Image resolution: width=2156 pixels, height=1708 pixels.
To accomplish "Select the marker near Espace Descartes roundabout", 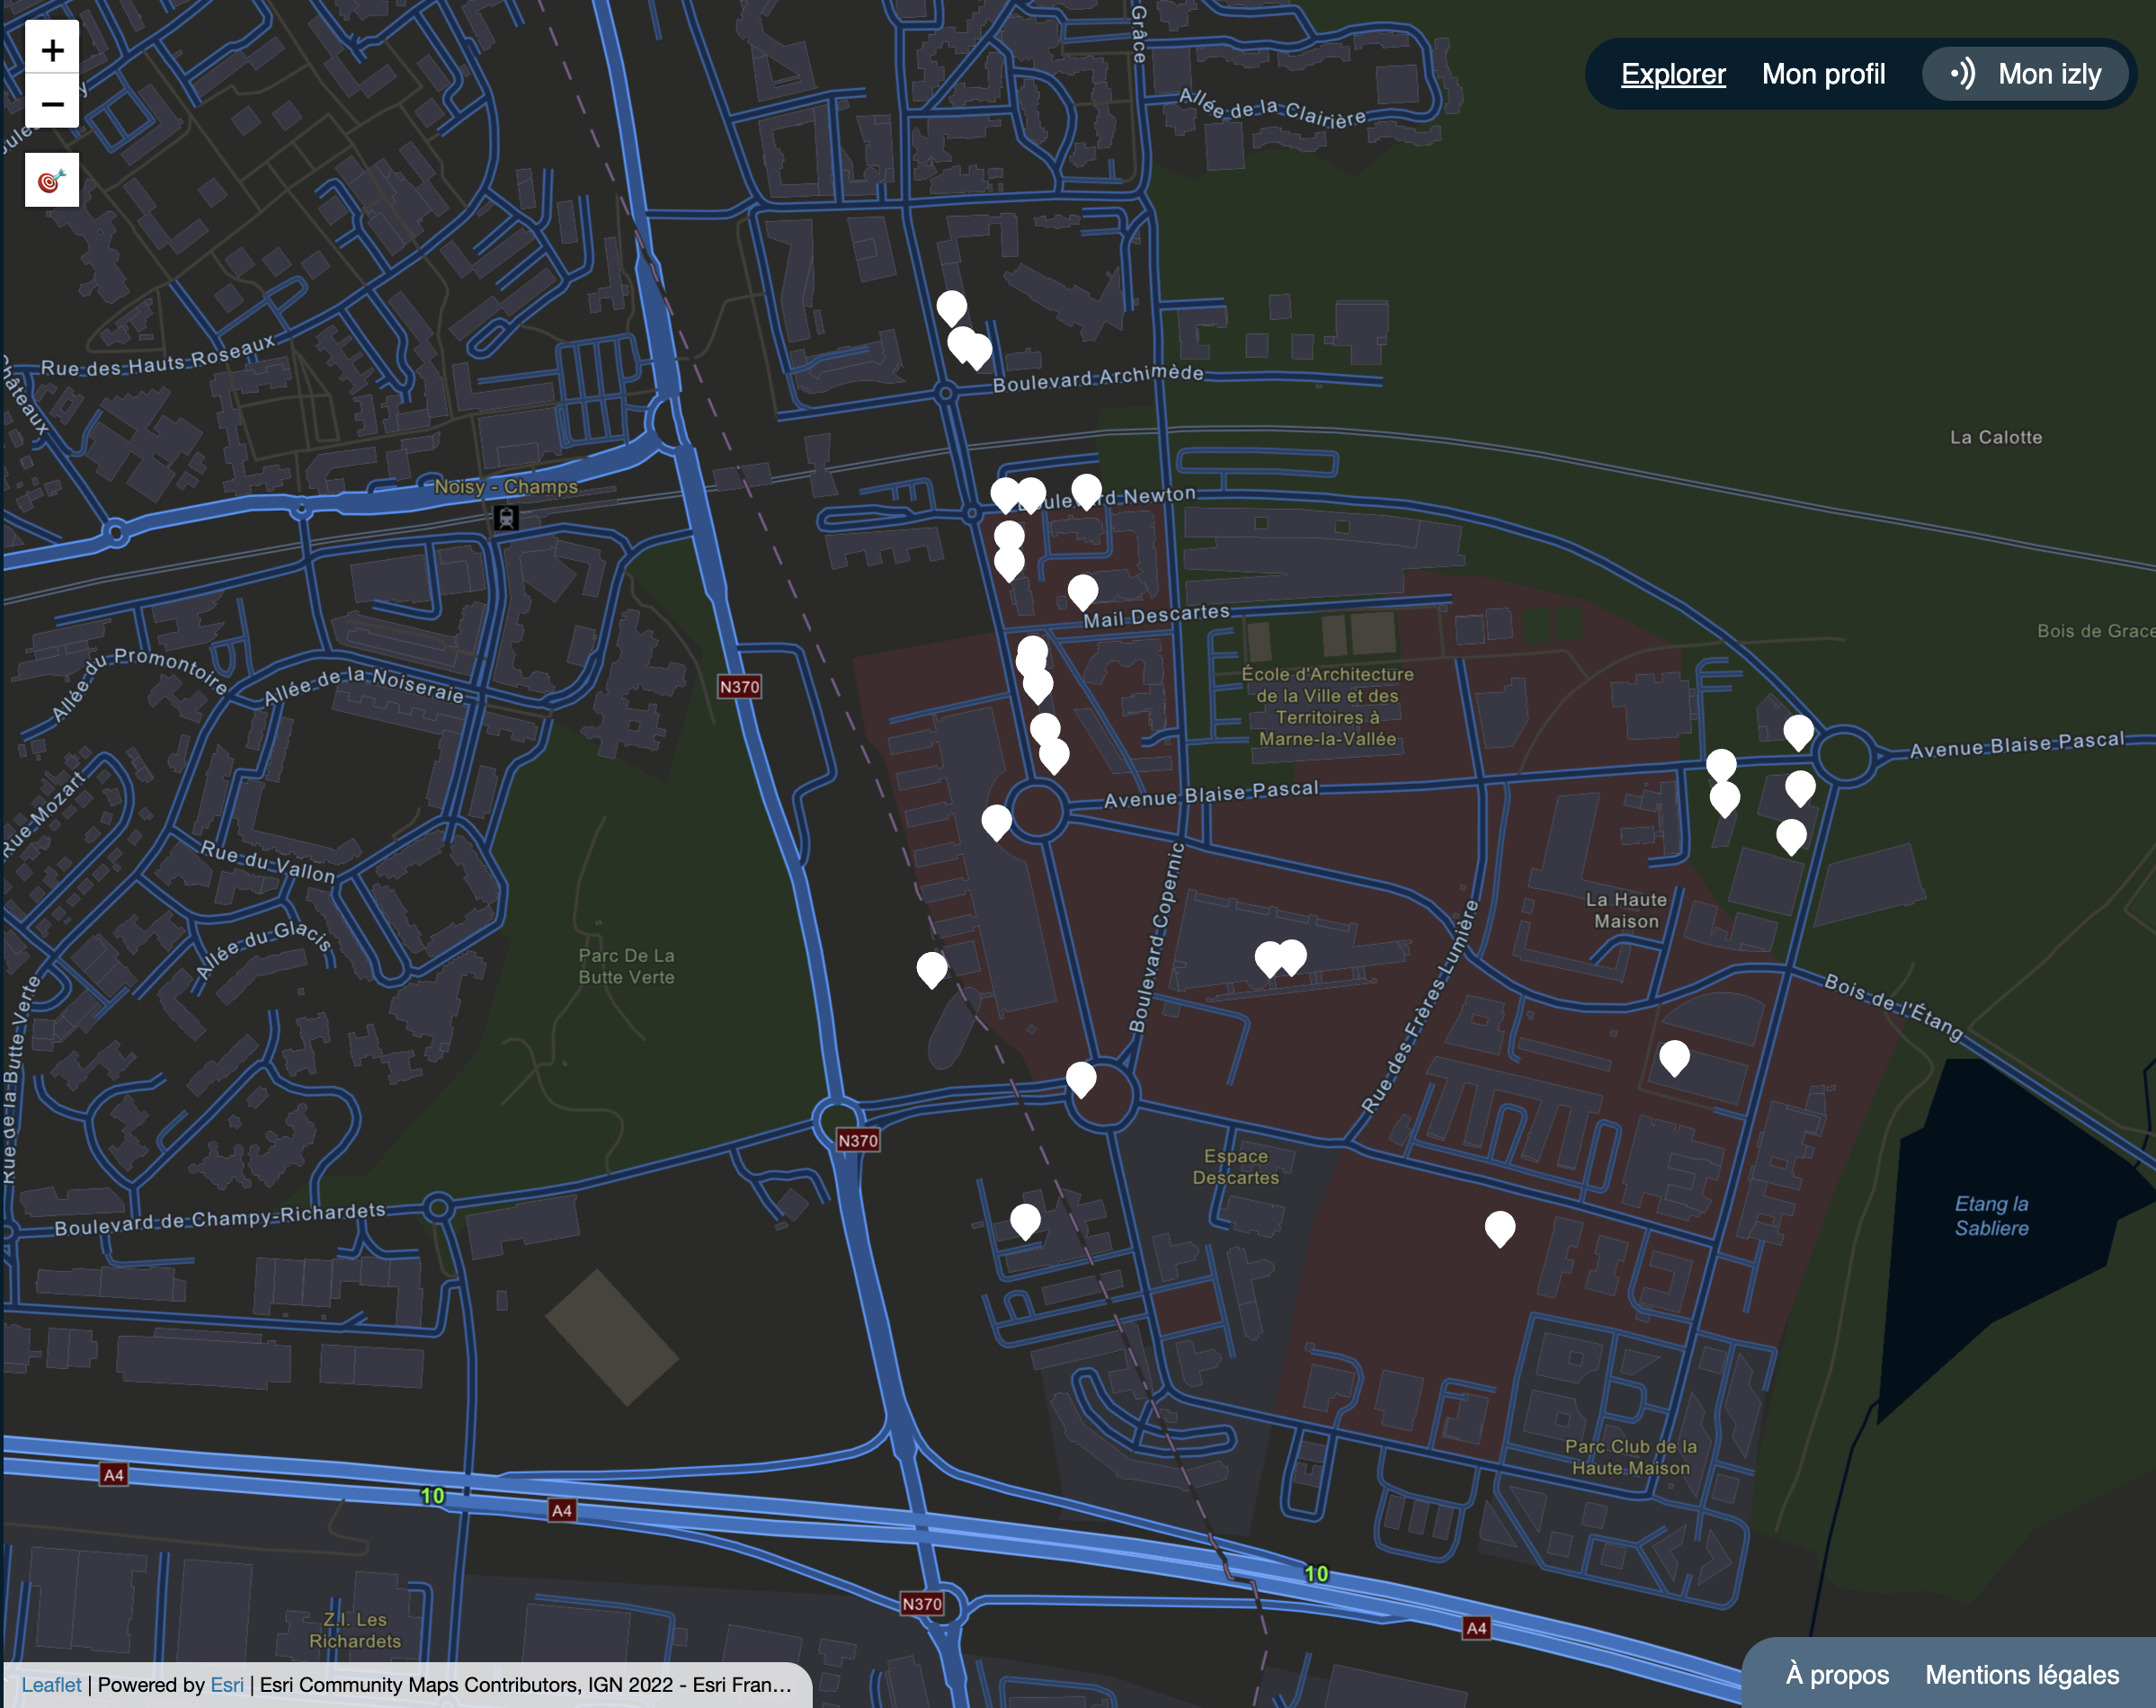I will (x=1080, y=1078).
